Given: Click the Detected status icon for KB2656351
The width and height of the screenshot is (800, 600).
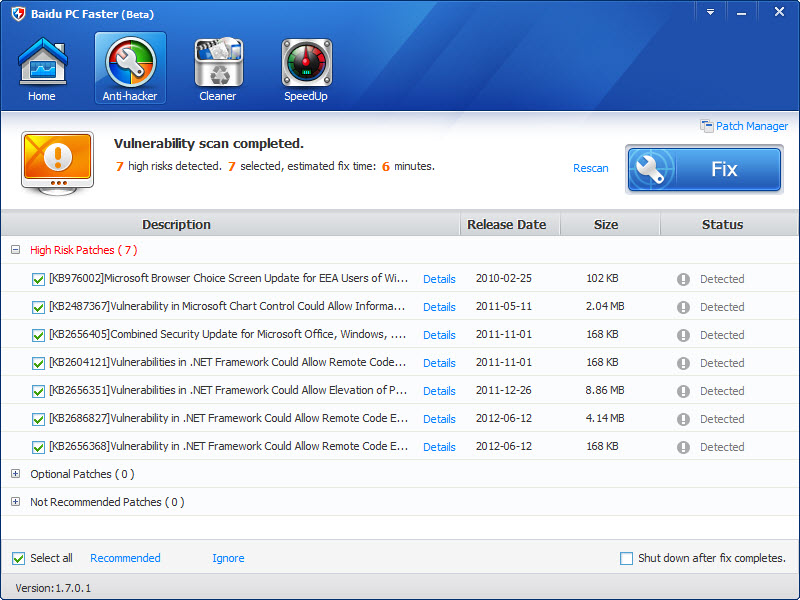Looking at the screenshot, I should click(683, 391).
